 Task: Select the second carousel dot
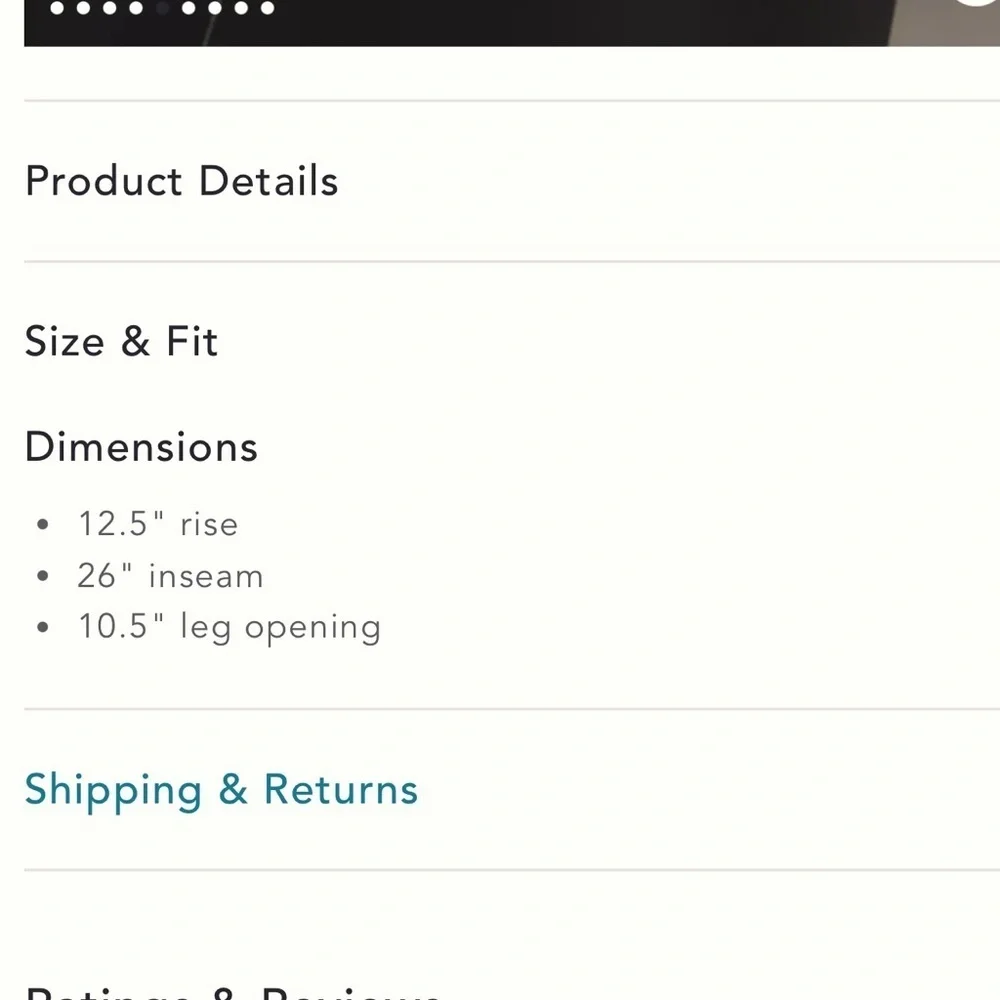[83, 8]
